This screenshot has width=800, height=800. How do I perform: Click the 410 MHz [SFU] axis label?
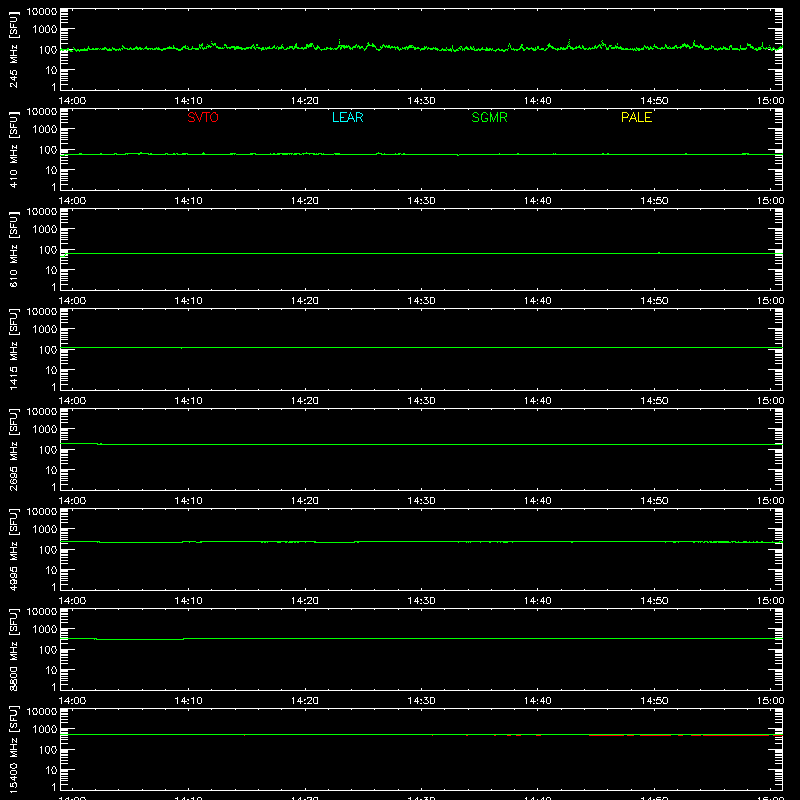click(x=13, y=150)
